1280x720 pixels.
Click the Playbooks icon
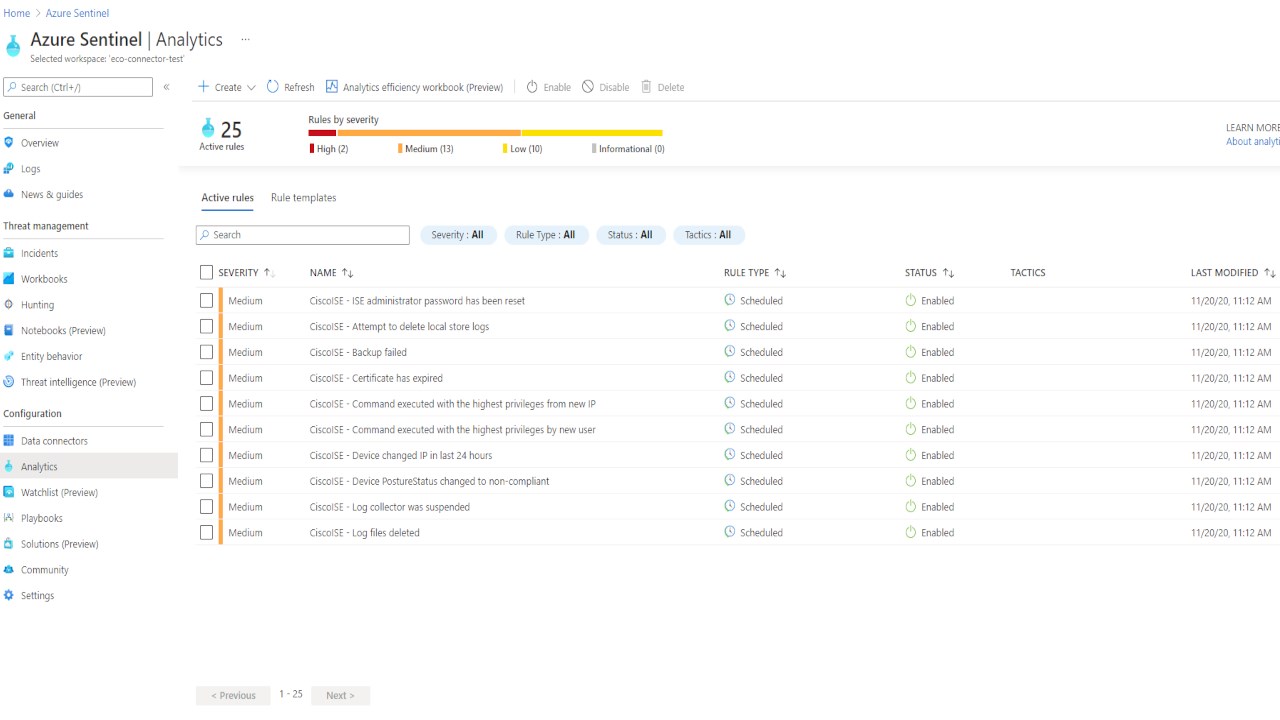tap(9, 518)
